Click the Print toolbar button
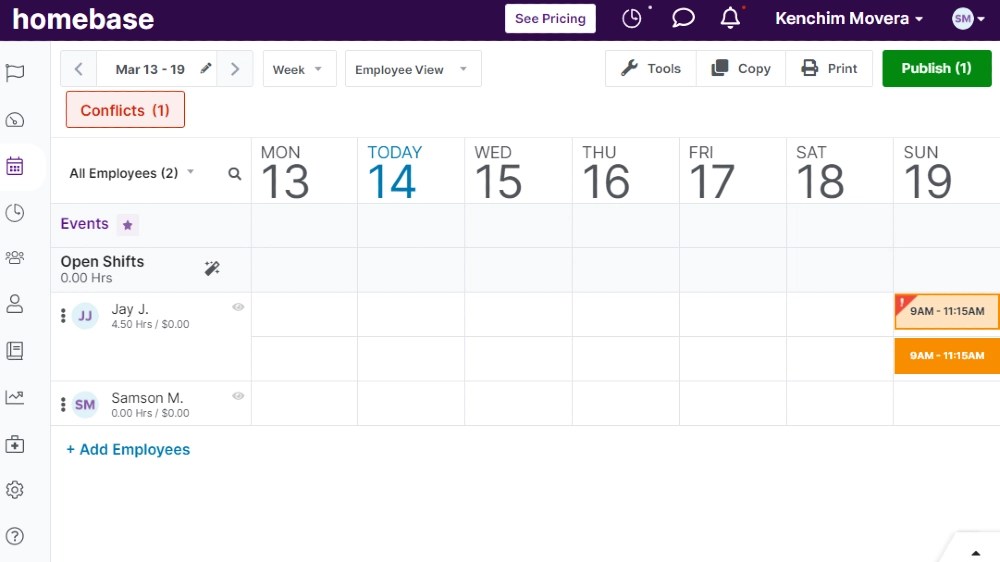This screenshot has width=1000, height=562. click(829, 69)
